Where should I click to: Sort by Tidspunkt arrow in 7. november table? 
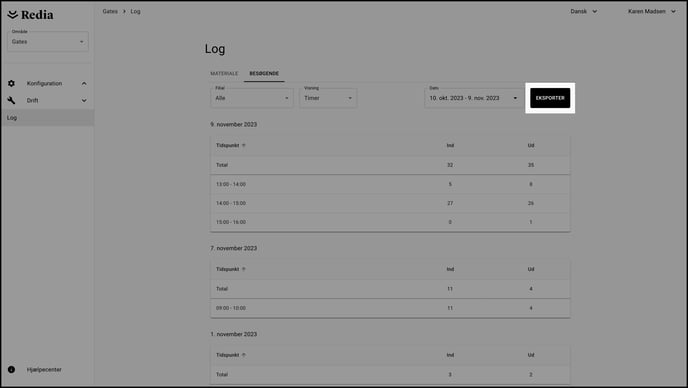tap(244, 269)
